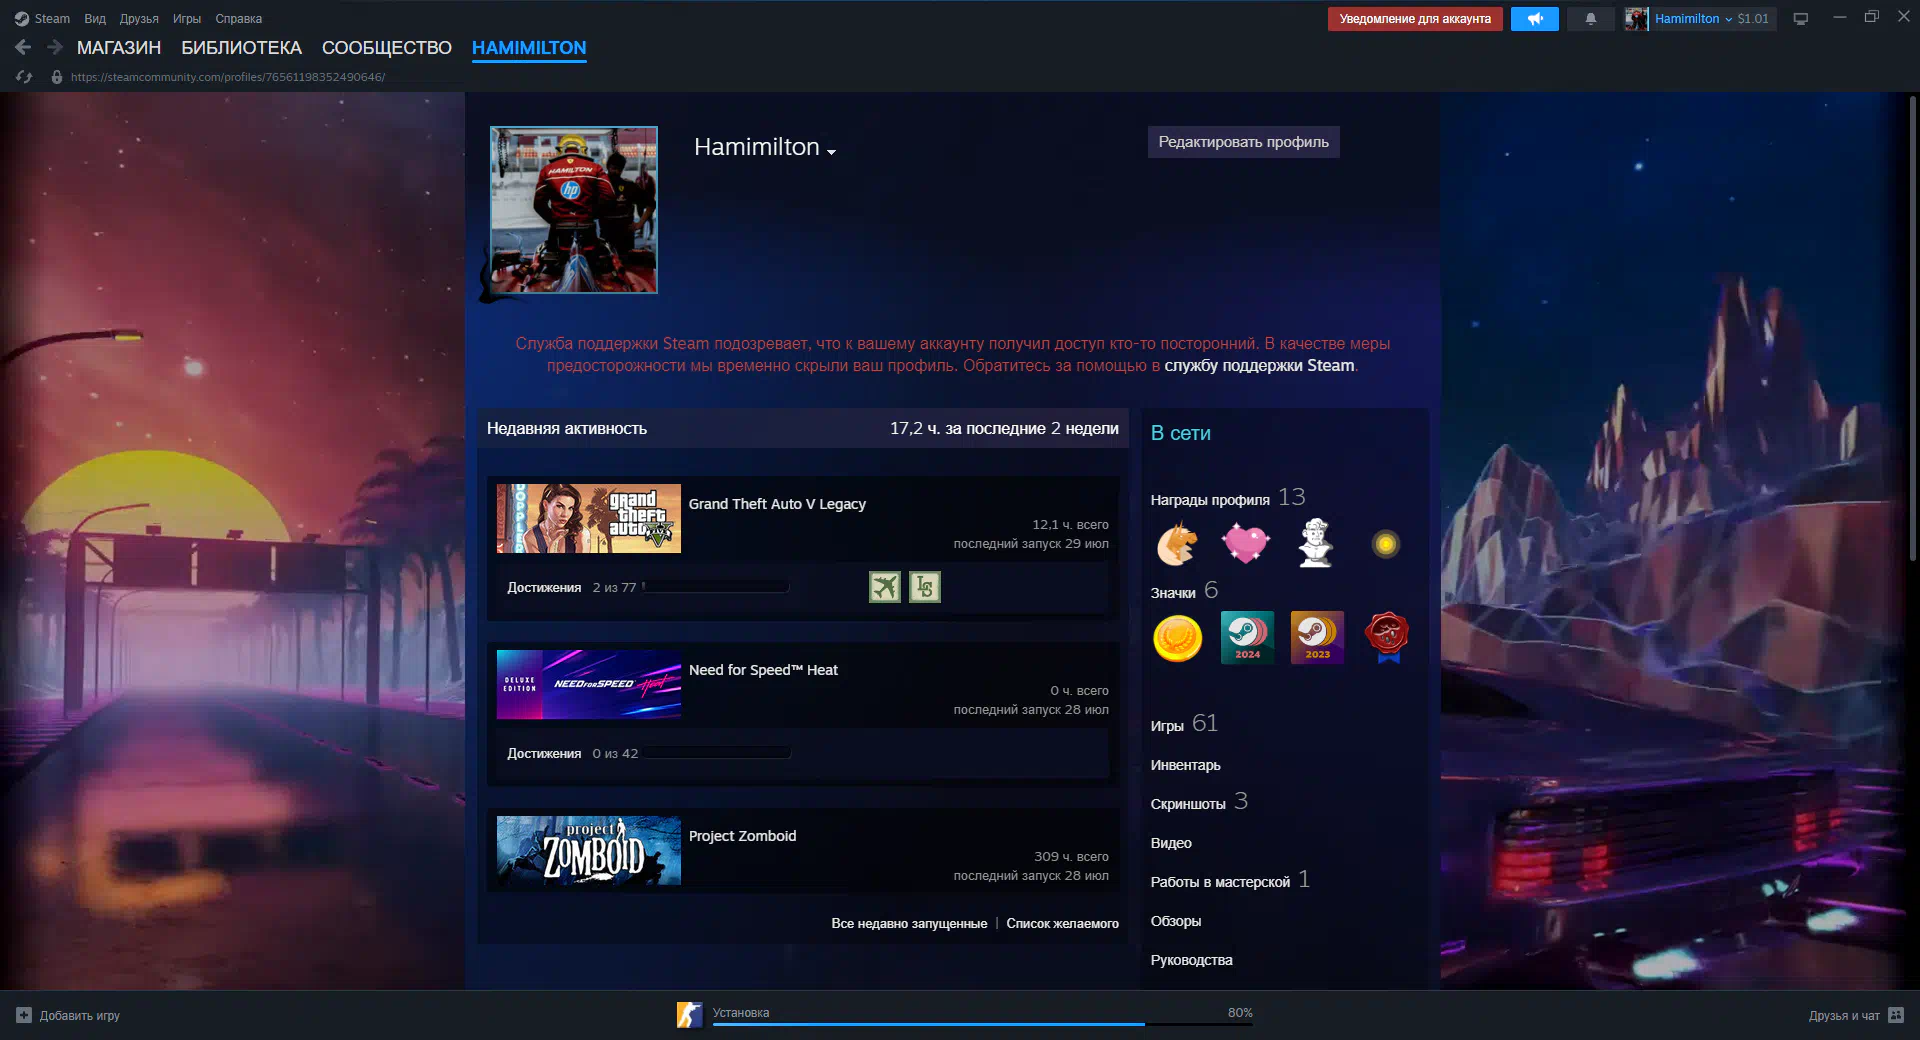1920x1040 pixels.
Task: Open the Обзоры link
Action: point(1176,921)
